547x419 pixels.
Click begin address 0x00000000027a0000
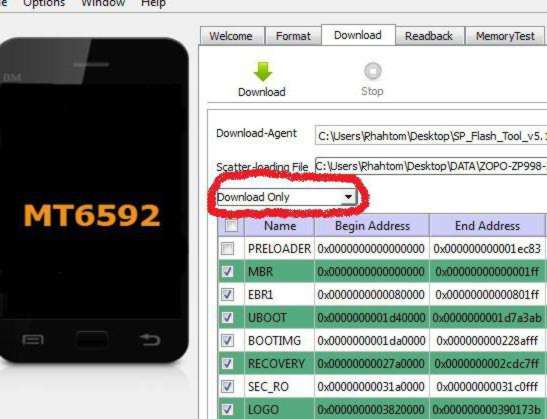[371, 364]
